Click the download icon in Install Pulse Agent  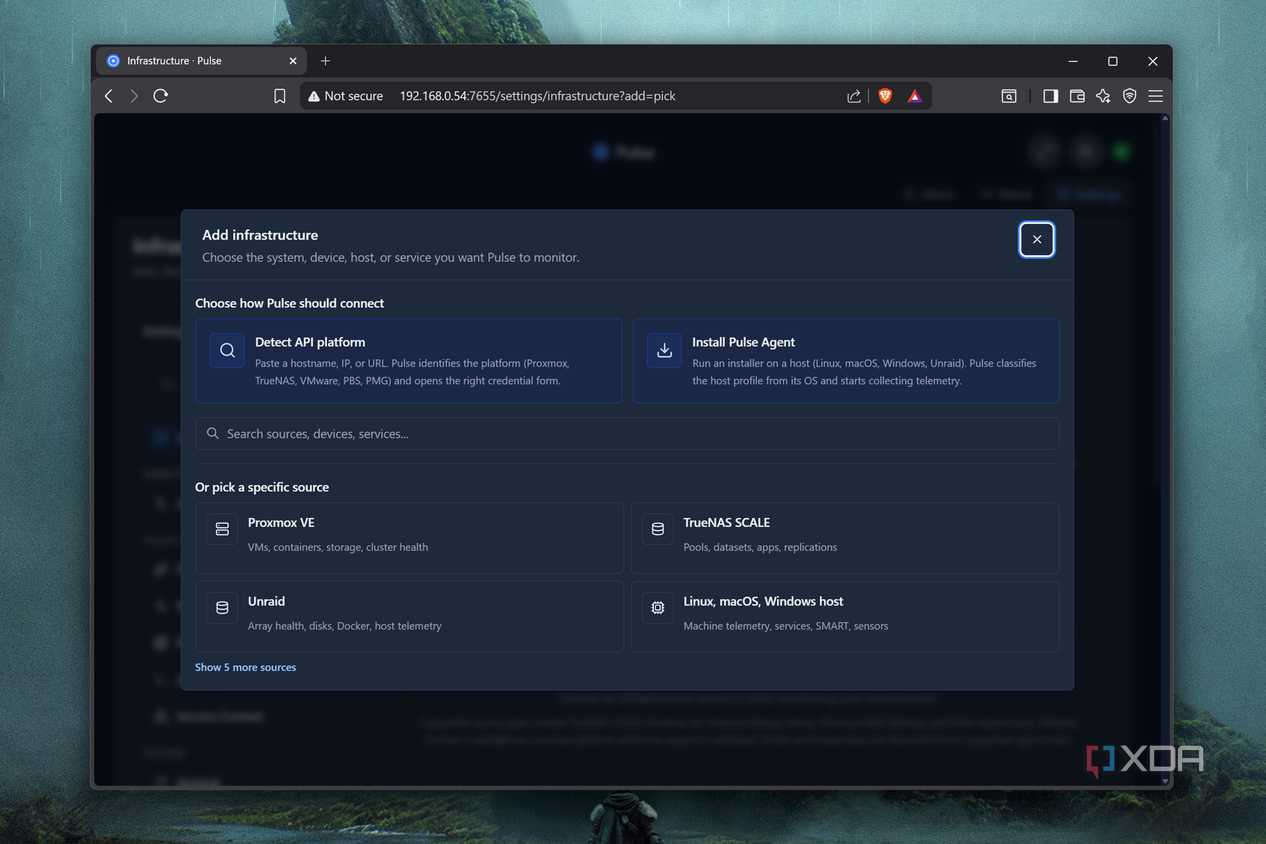[x=664, y=350]
